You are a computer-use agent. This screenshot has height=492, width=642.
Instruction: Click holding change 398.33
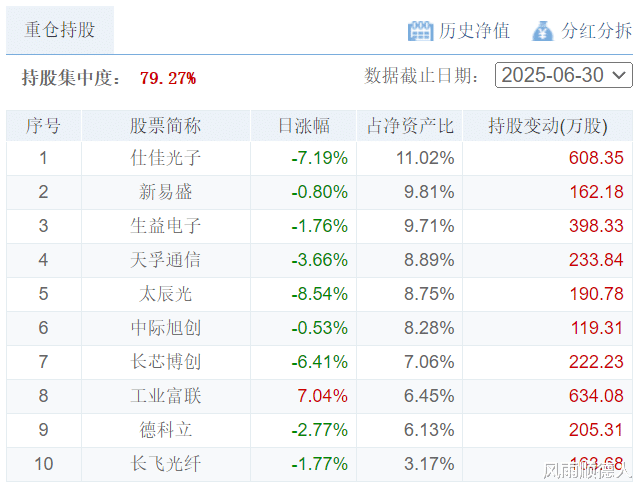tap(596, 226)
